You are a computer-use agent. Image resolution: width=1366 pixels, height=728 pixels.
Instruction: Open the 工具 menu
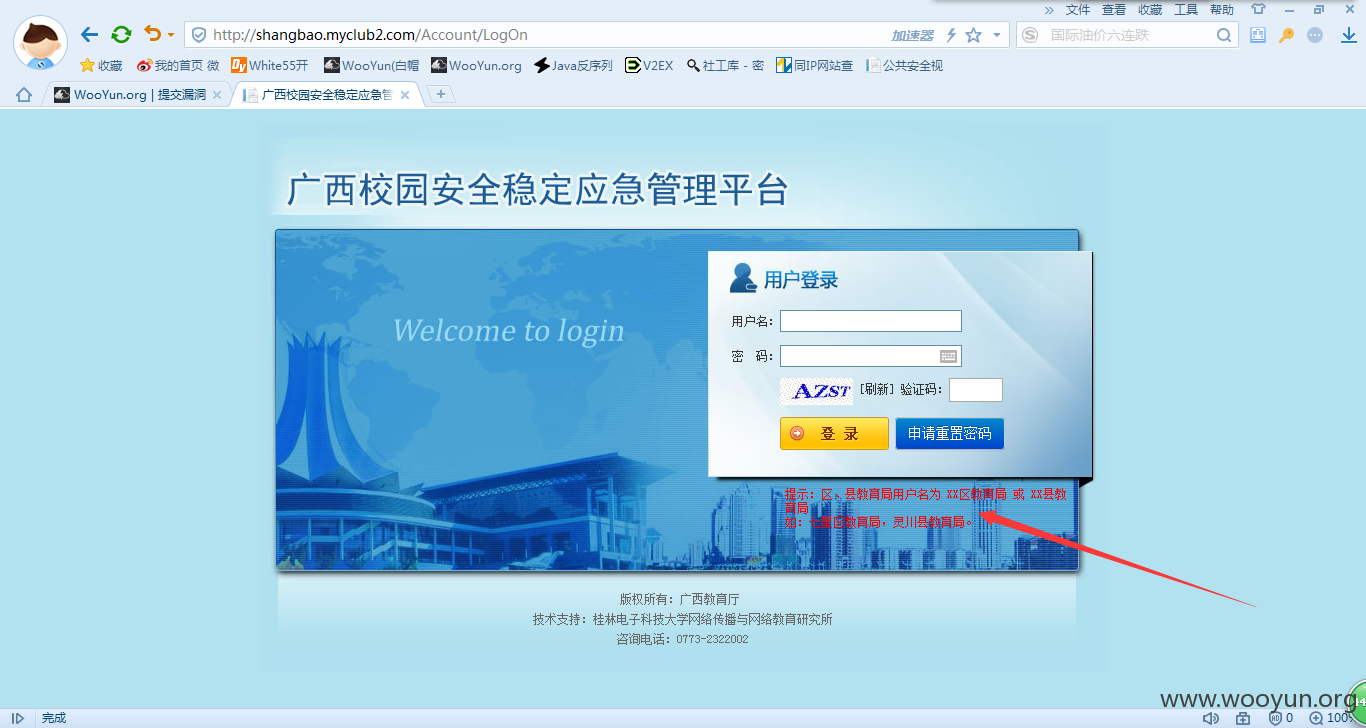point(1186,9)
